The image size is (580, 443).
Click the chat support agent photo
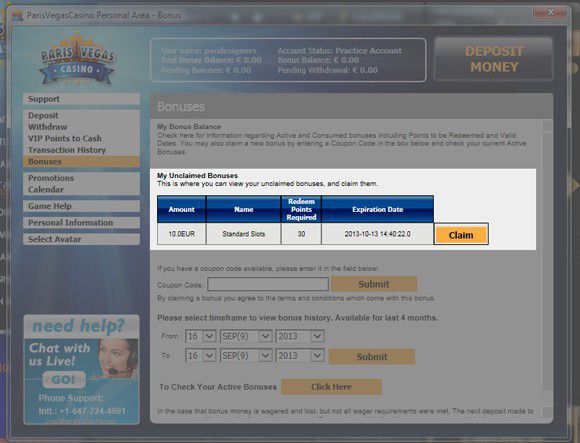[x=117, y=358]
